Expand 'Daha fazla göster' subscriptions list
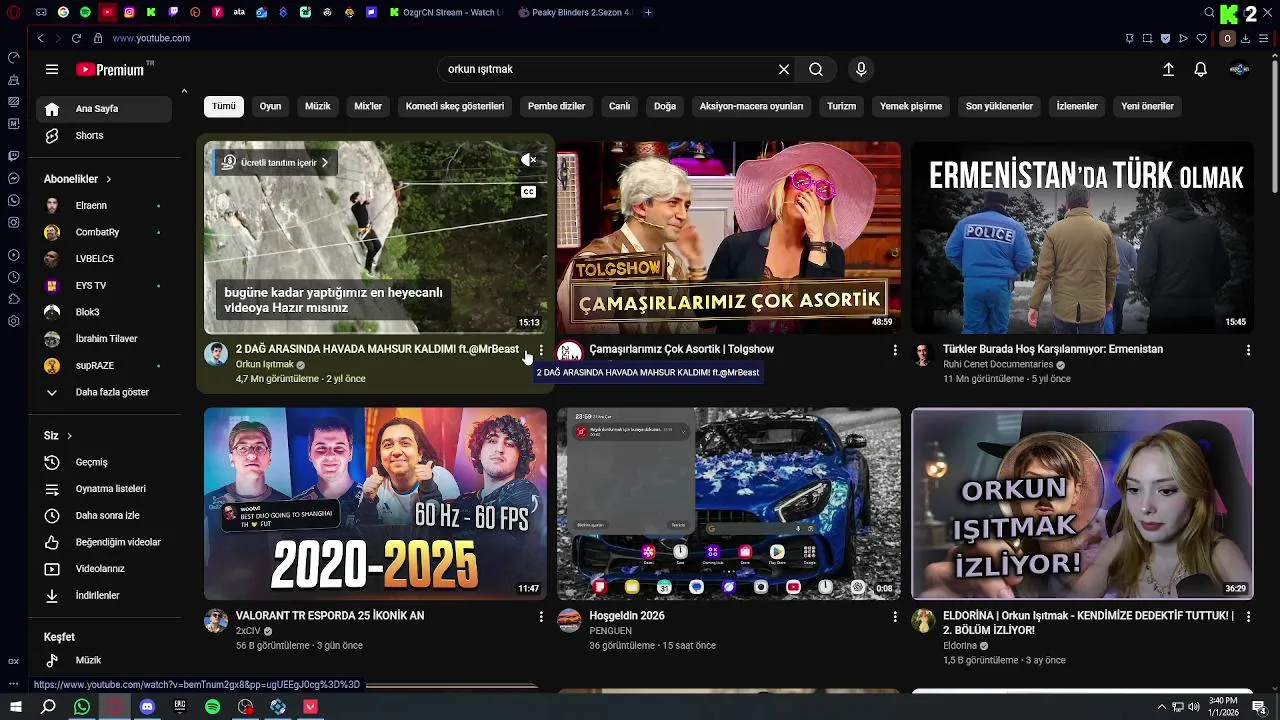 [104, 392]
